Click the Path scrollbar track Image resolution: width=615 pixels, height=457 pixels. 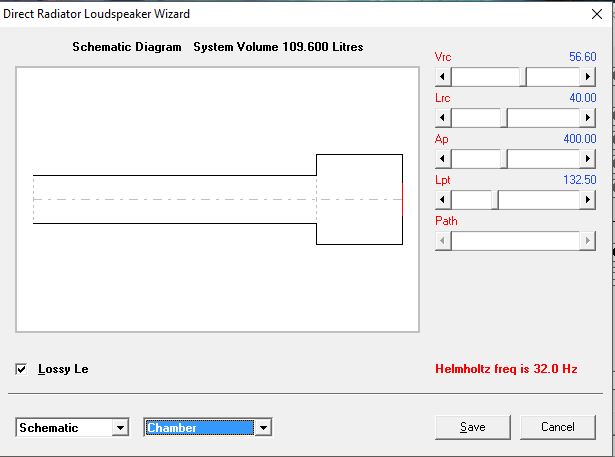515,240
